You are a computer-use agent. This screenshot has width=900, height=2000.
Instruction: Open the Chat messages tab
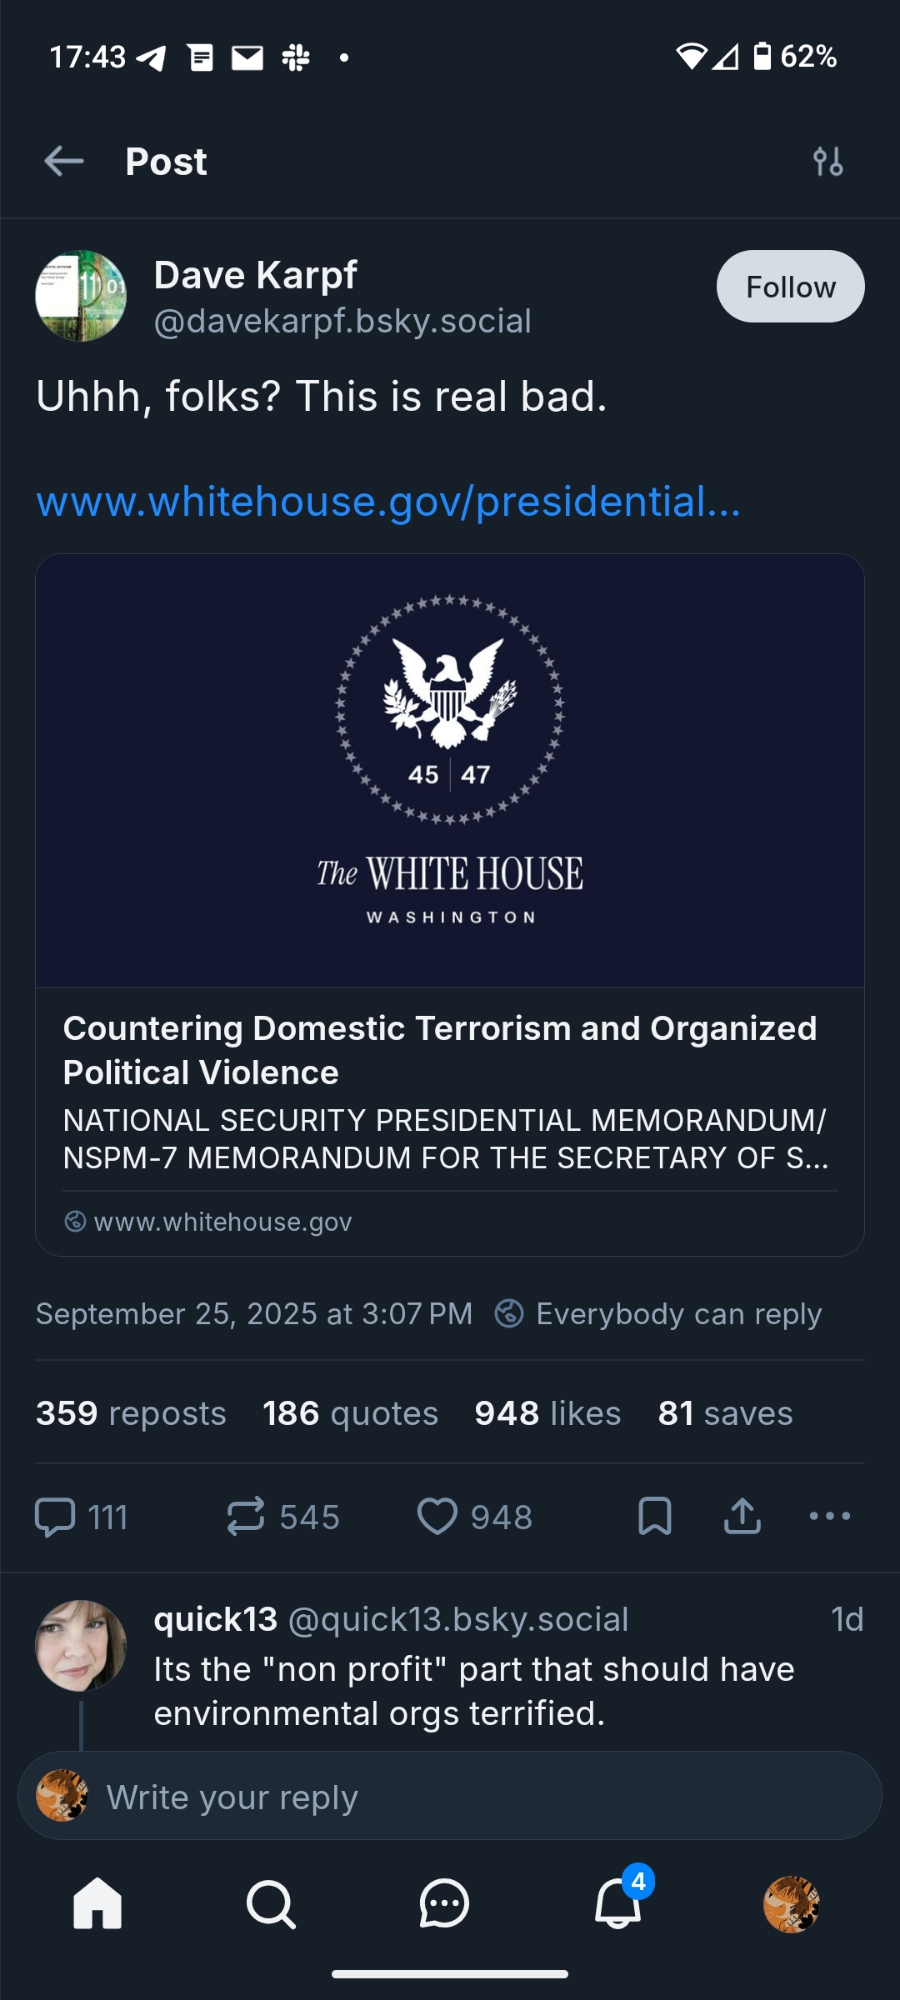(444, 1903)
